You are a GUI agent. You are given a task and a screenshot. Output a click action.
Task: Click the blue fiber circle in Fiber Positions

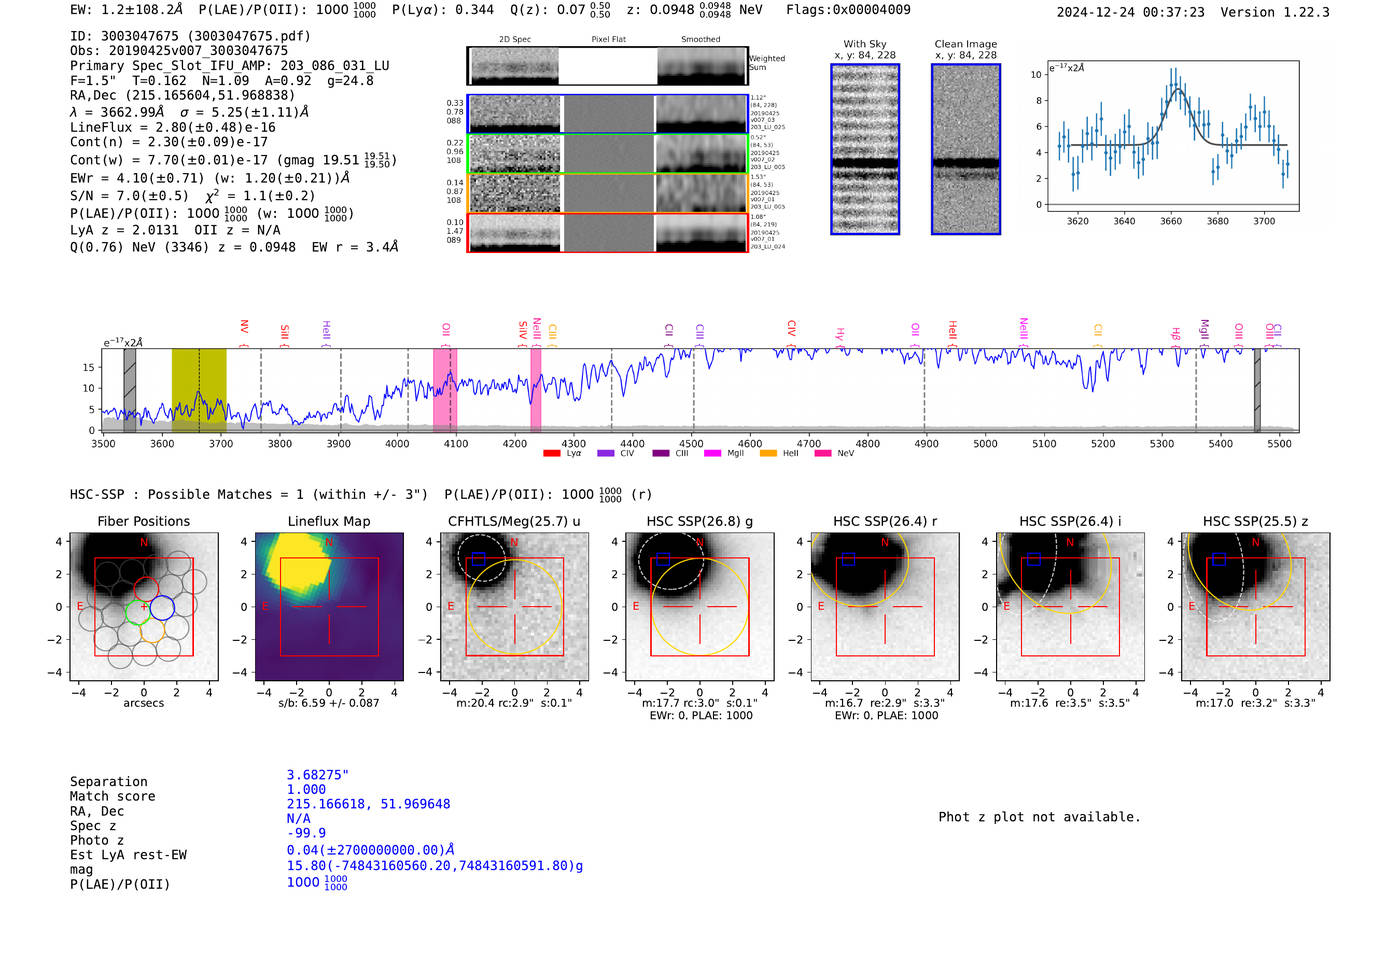[162, 607]
